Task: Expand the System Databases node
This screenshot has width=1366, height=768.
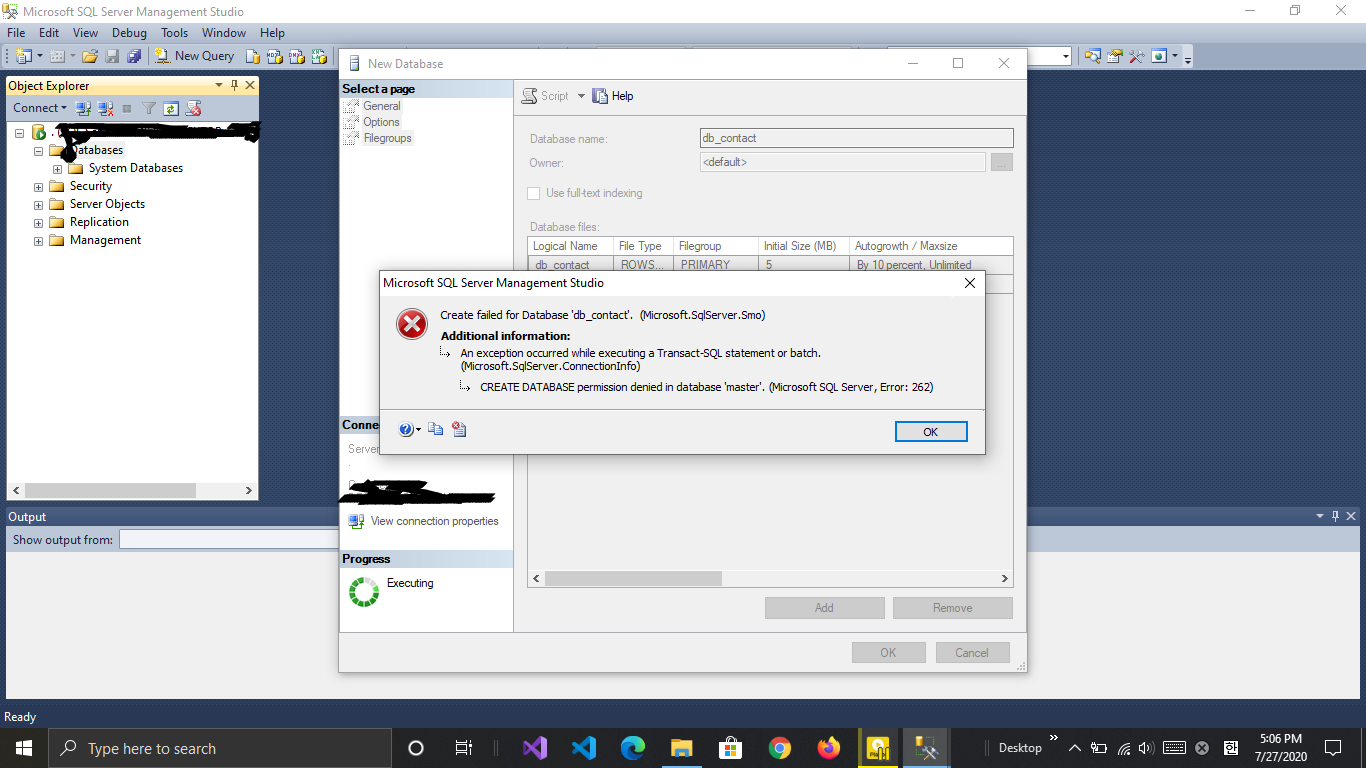Action: pos(58,168)
